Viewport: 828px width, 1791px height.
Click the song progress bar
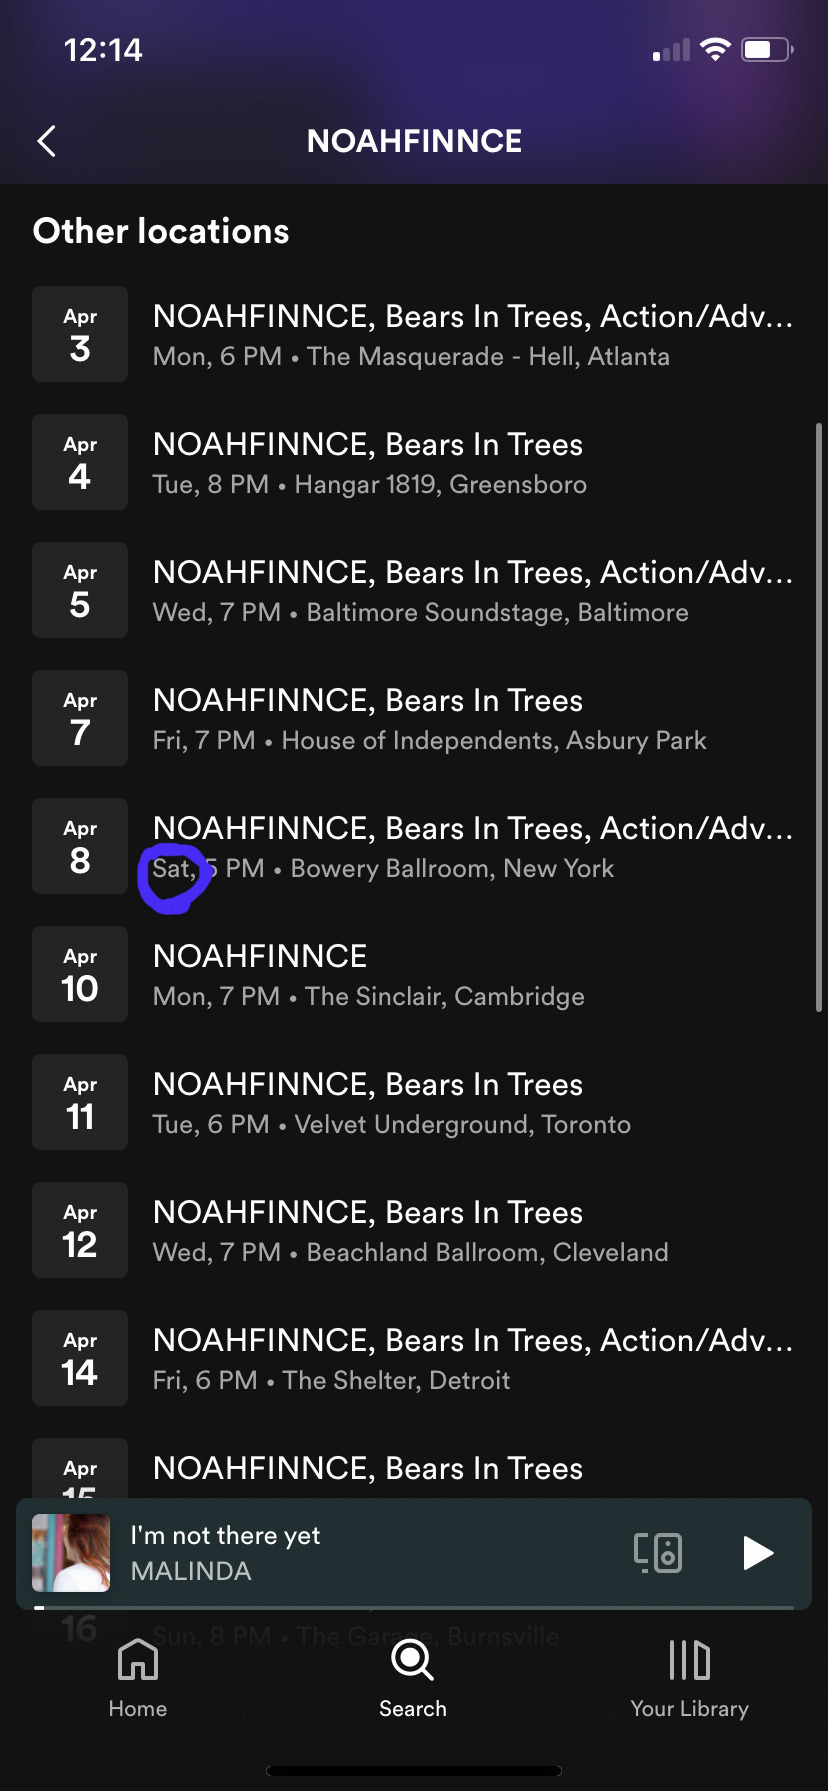tap(414, 1607)
